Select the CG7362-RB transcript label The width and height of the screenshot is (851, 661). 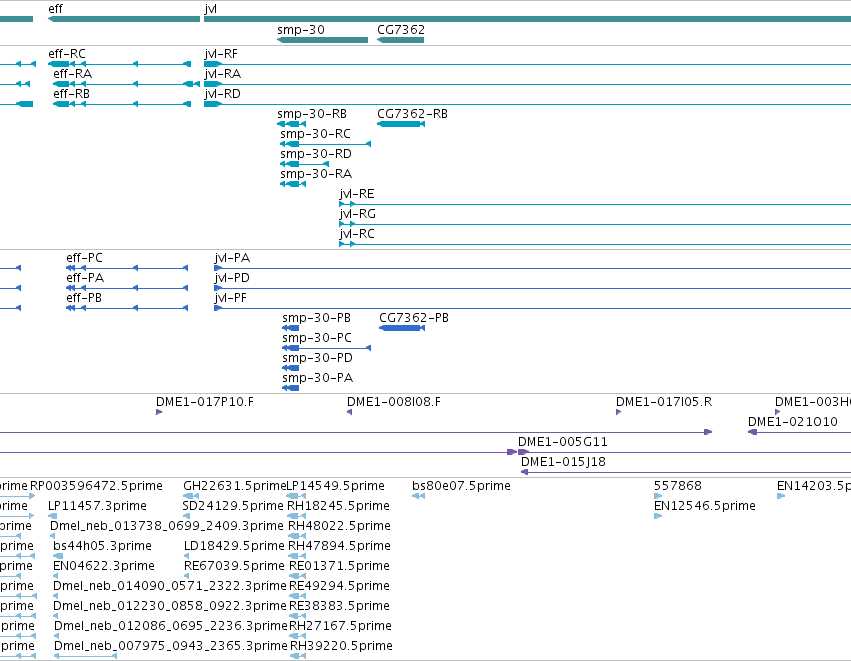[x=412, y=114]
